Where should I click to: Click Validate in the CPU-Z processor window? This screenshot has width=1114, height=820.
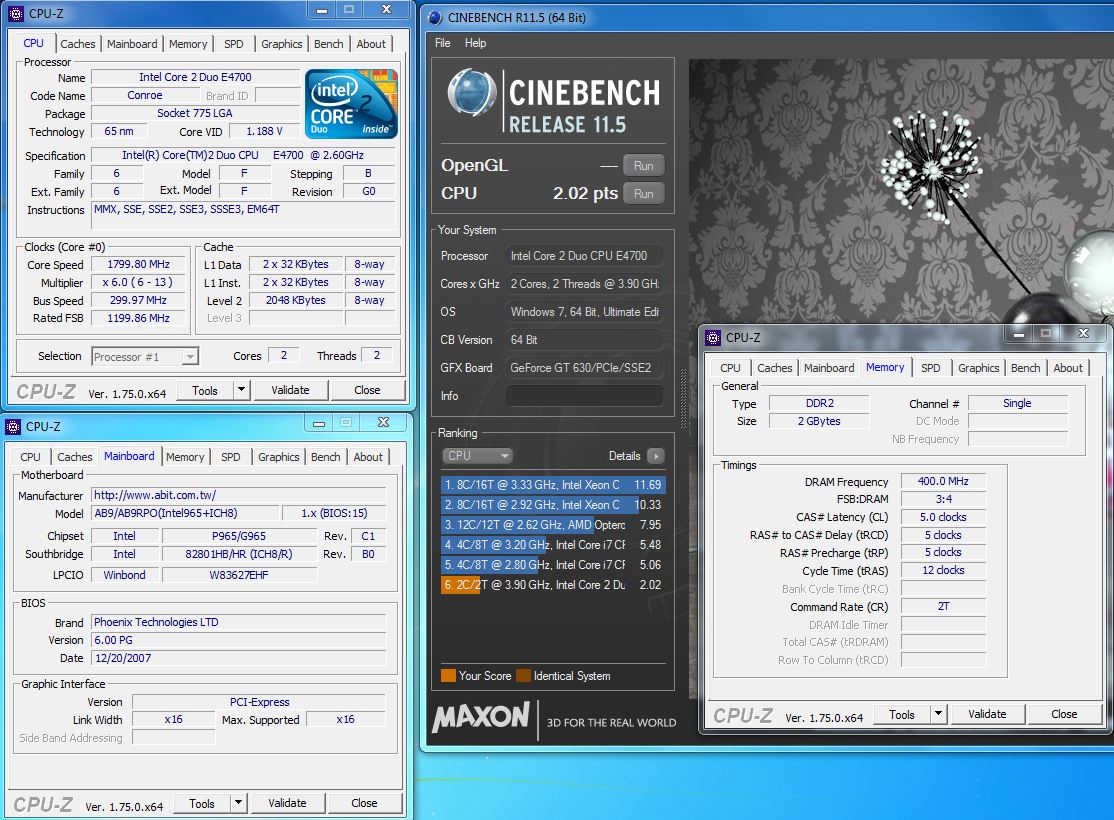[x=290, y=390]
